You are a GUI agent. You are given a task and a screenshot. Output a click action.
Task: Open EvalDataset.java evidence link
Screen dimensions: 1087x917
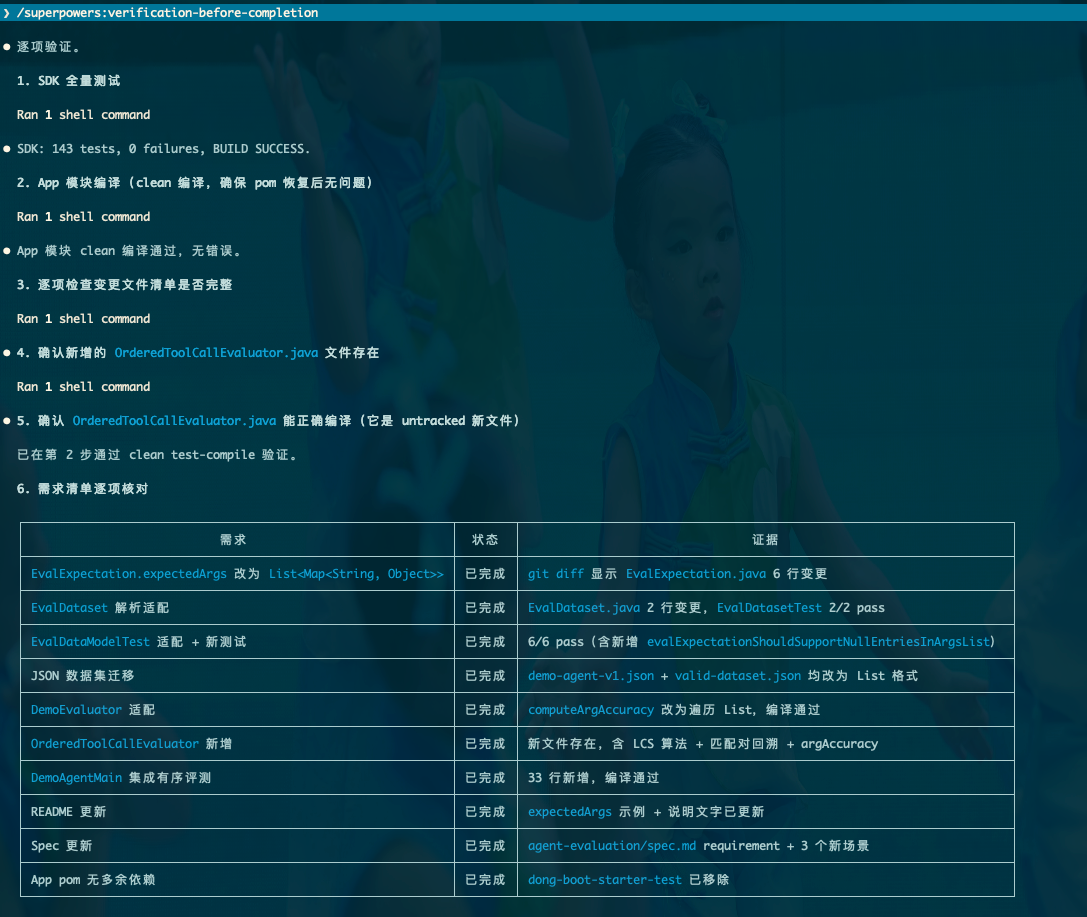point(584,608)
